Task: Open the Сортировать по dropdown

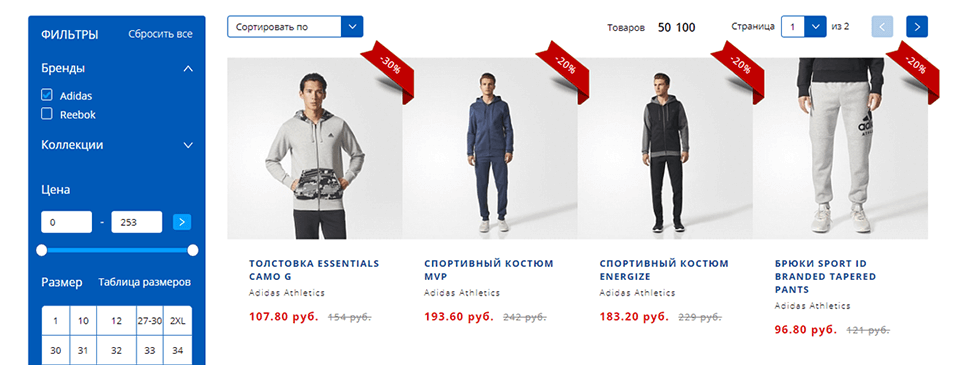Action: point(295,27)
